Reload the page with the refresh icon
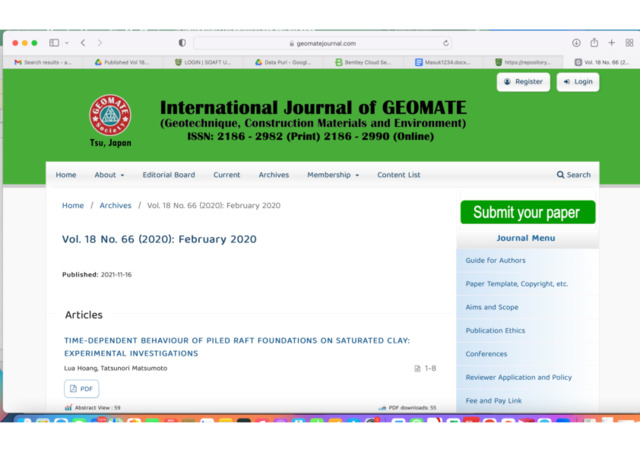Viewport: 640px width, 452px height. click(446, 43)
